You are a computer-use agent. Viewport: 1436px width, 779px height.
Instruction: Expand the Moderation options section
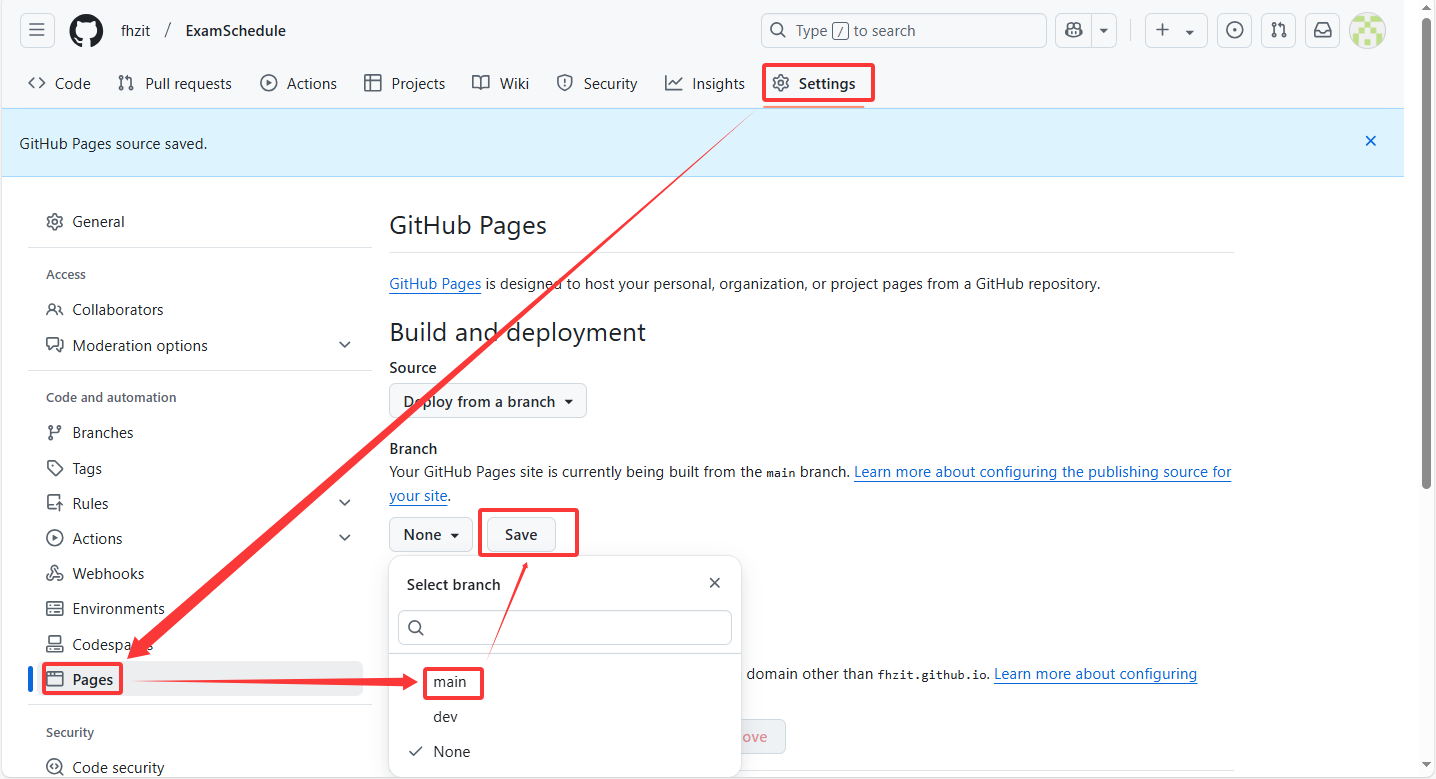[345, 345]
